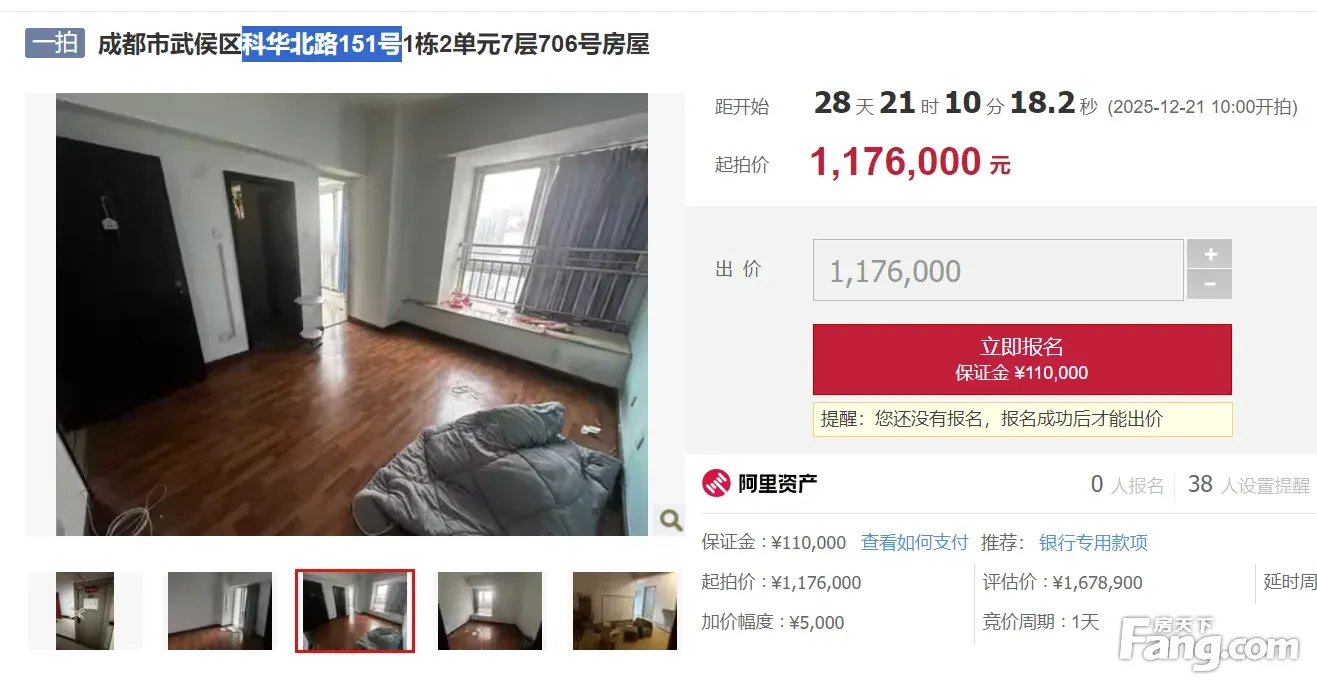This screenshot has width=1317, height=685.
Task: Increase bid with the plus button
Action: 1209,254
